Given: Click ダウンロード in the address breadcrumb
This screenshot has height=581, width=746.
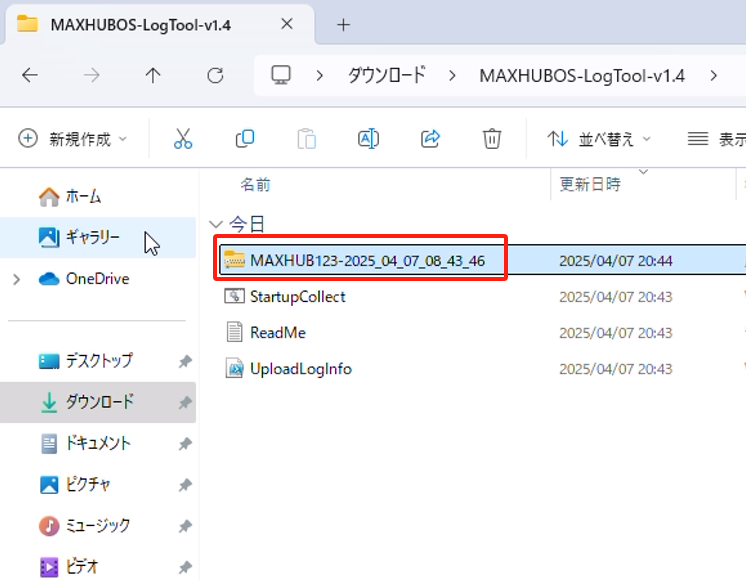Looking at the screenshot, I should [386, 75].
